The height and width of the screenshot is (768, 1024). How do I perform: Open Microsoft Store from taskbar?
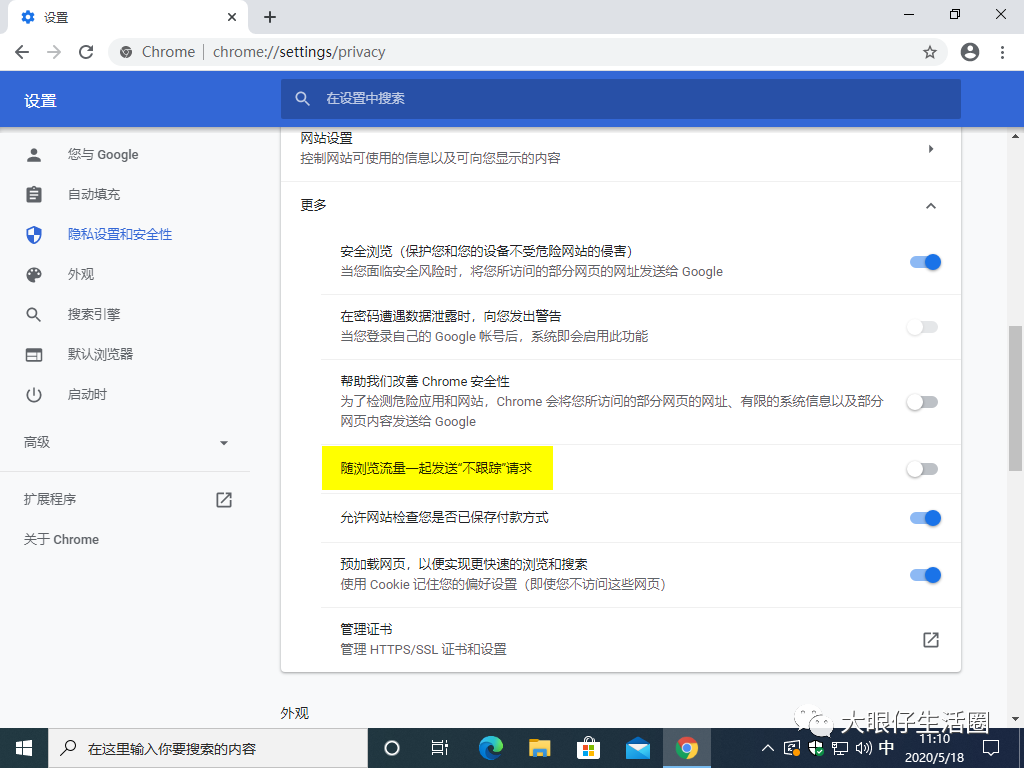588,748
